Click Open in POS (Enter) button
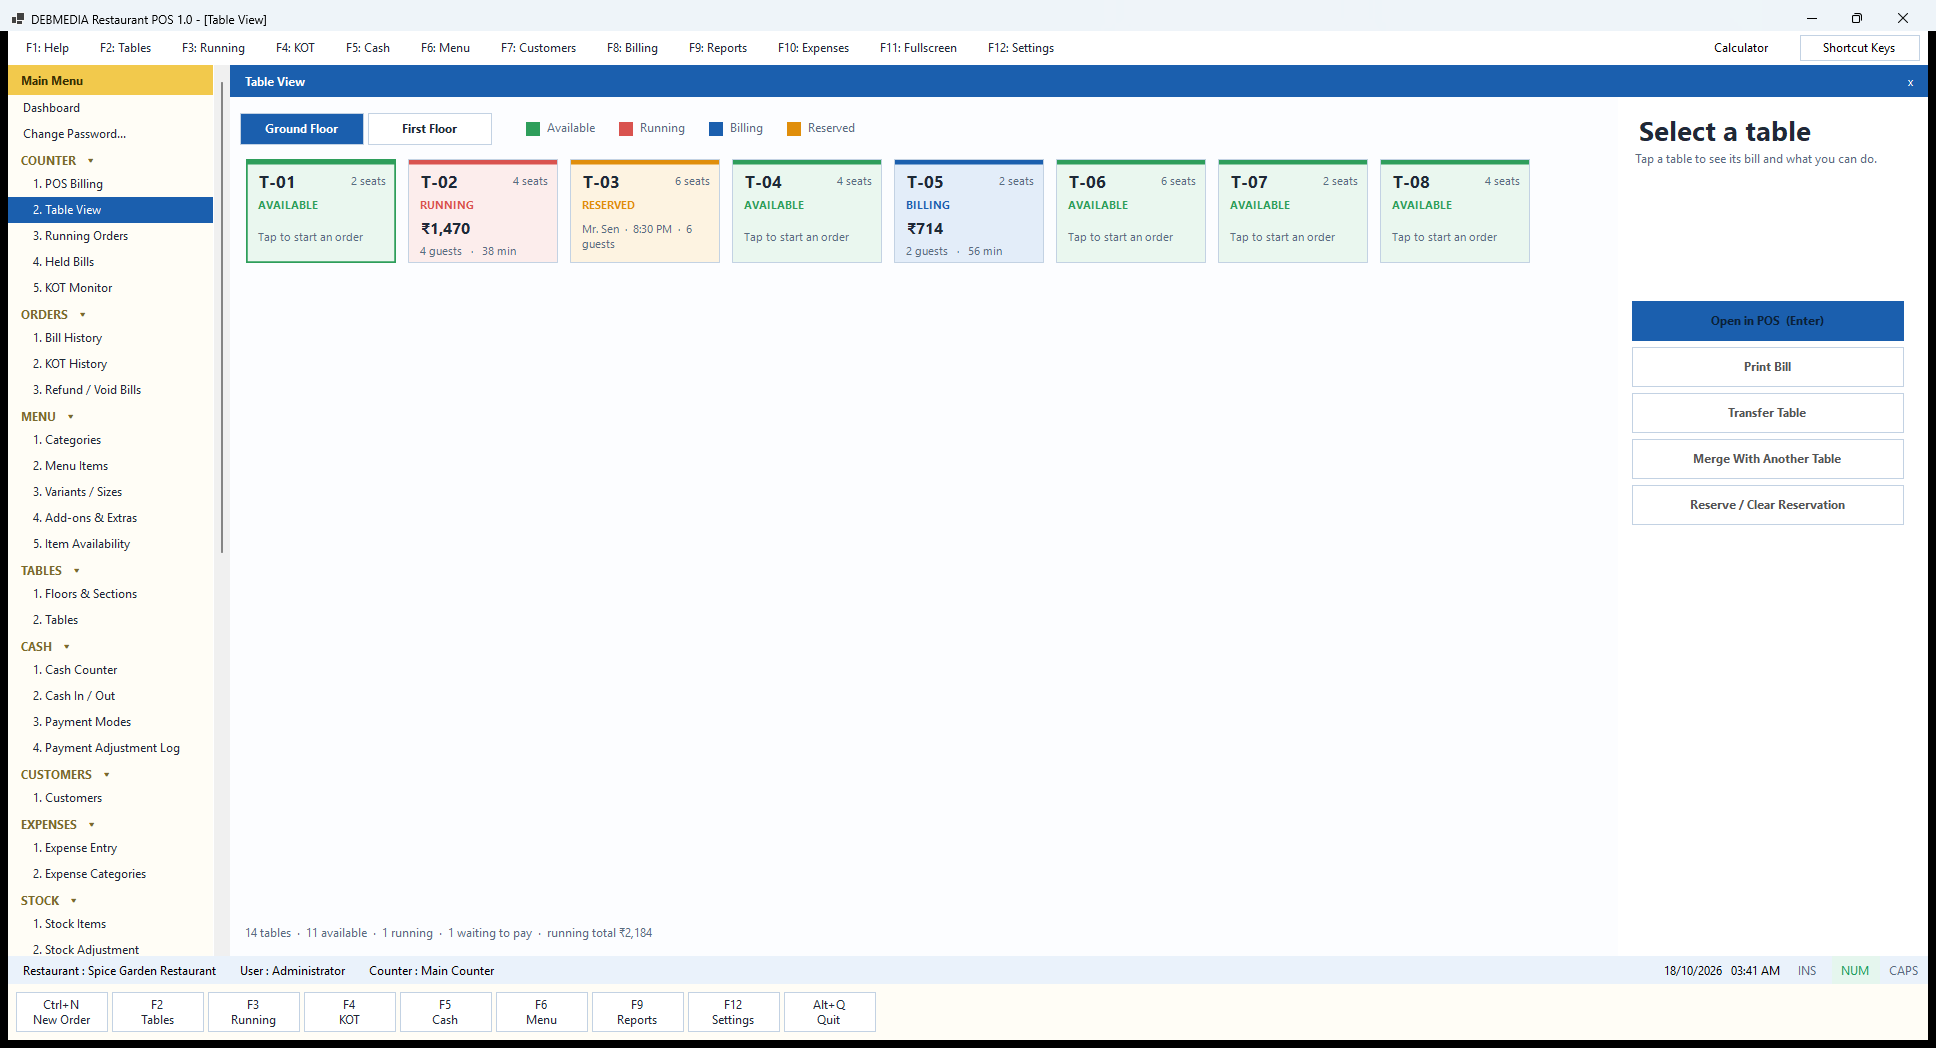 1767,321
